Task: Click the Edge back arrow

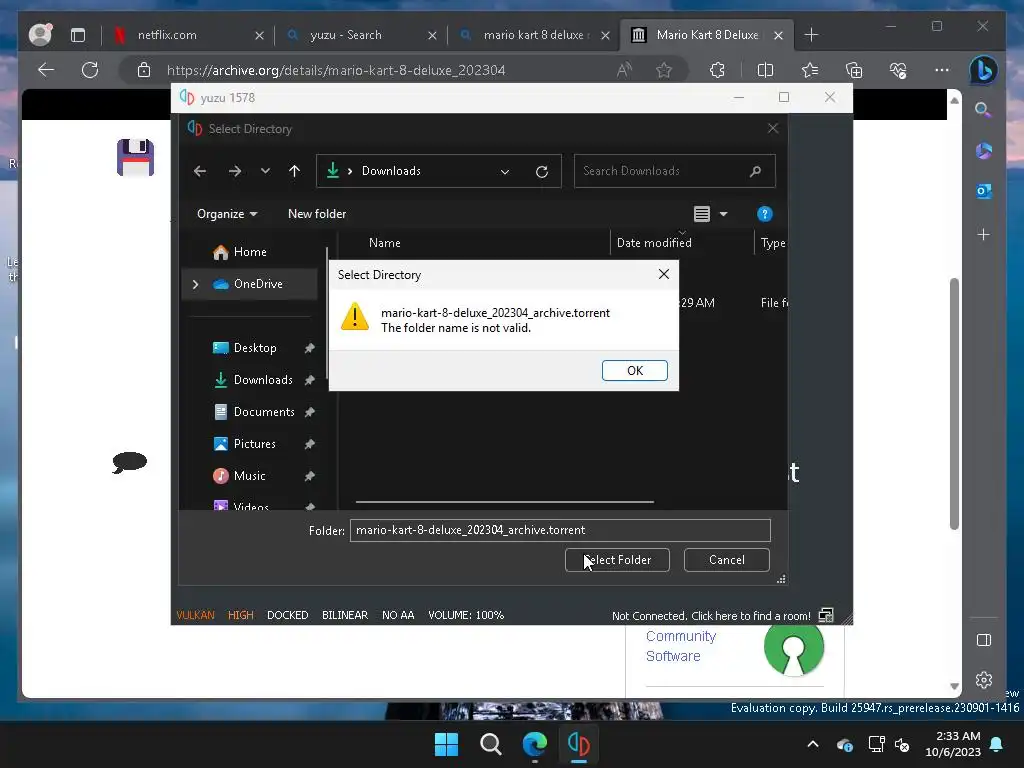Action: tap(46, 70)
